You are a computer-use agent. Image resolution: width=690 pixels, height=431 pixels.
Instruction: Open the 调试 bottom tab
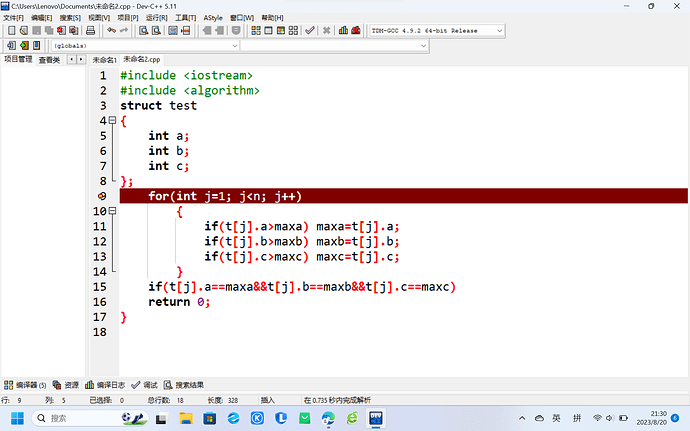145,385
